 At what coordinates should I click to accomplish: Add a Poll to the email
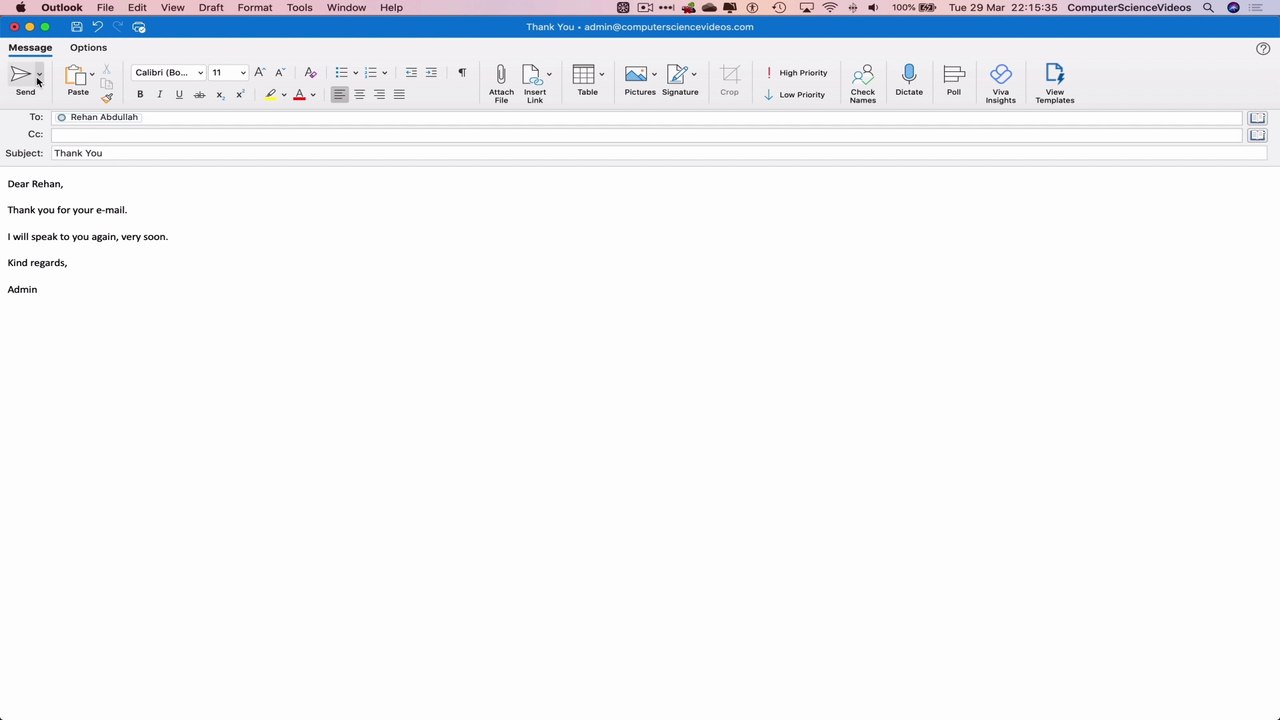point(954,80)
